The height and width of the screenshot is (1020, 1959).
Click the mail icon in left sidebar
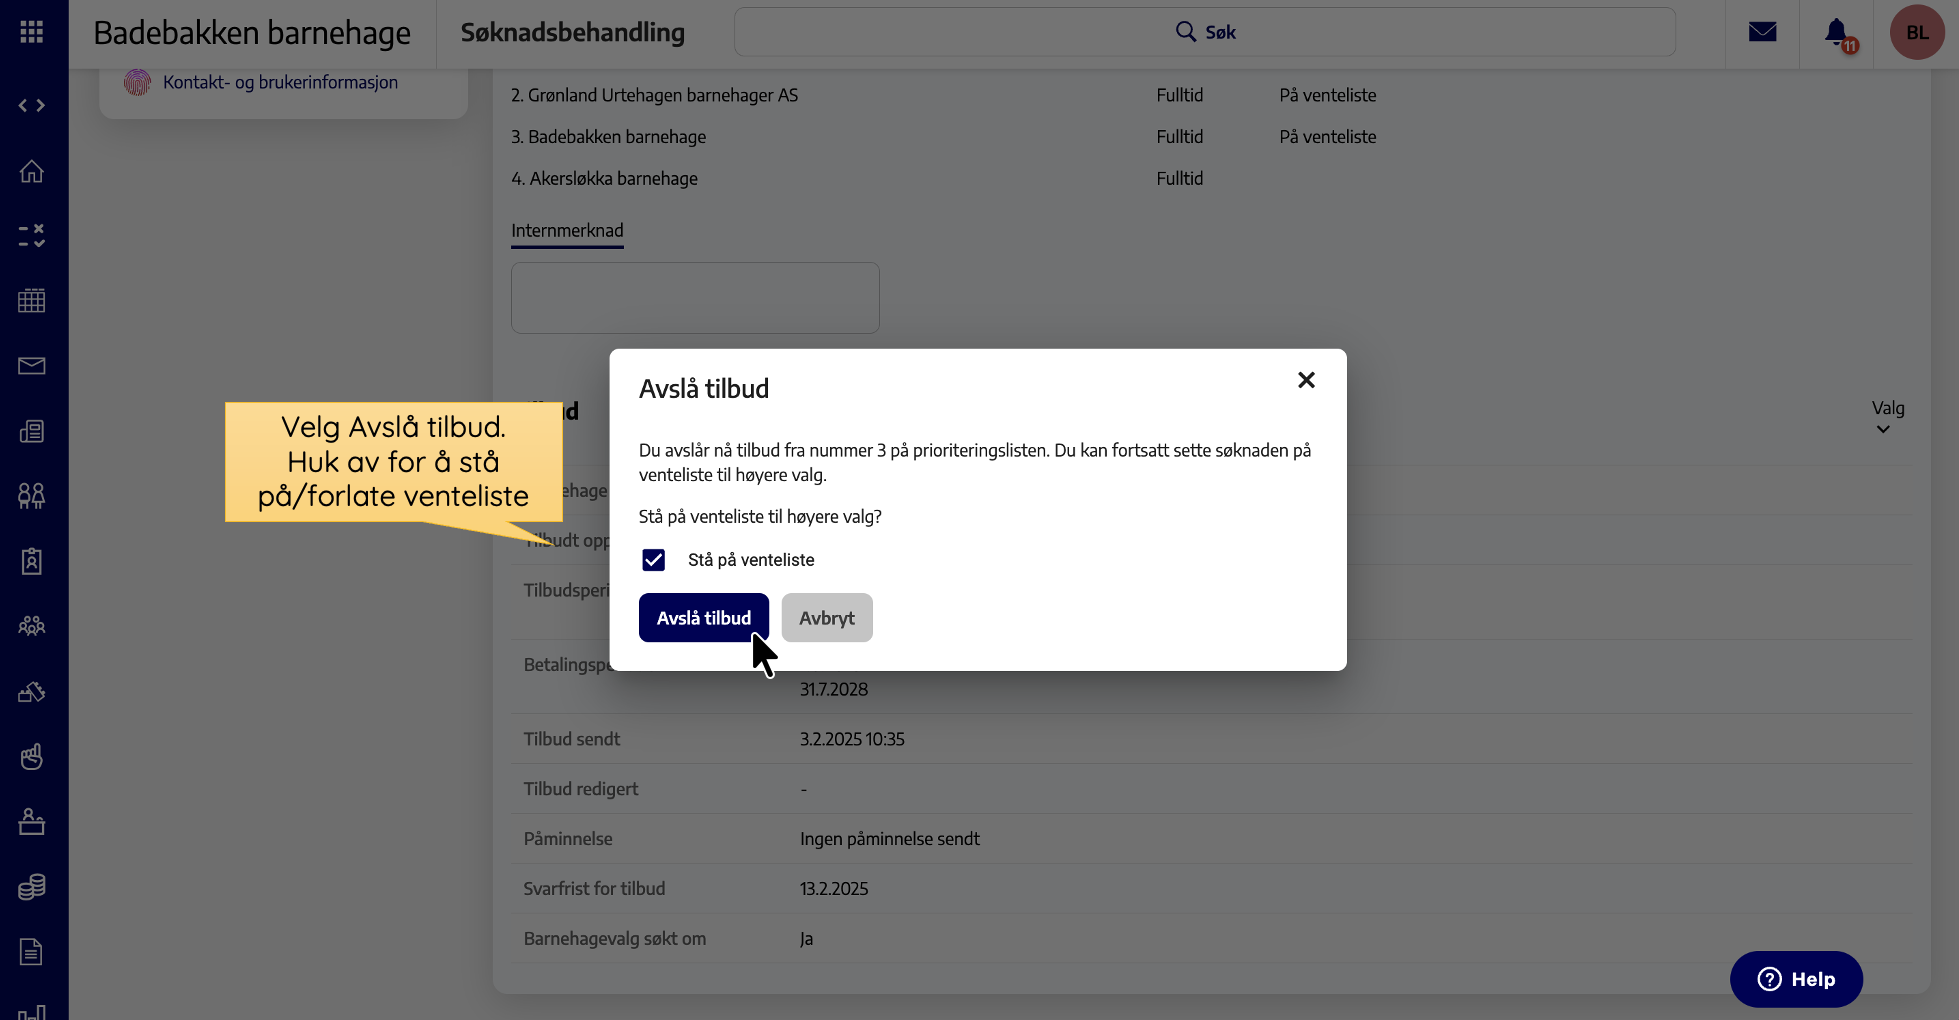(32, 366)
